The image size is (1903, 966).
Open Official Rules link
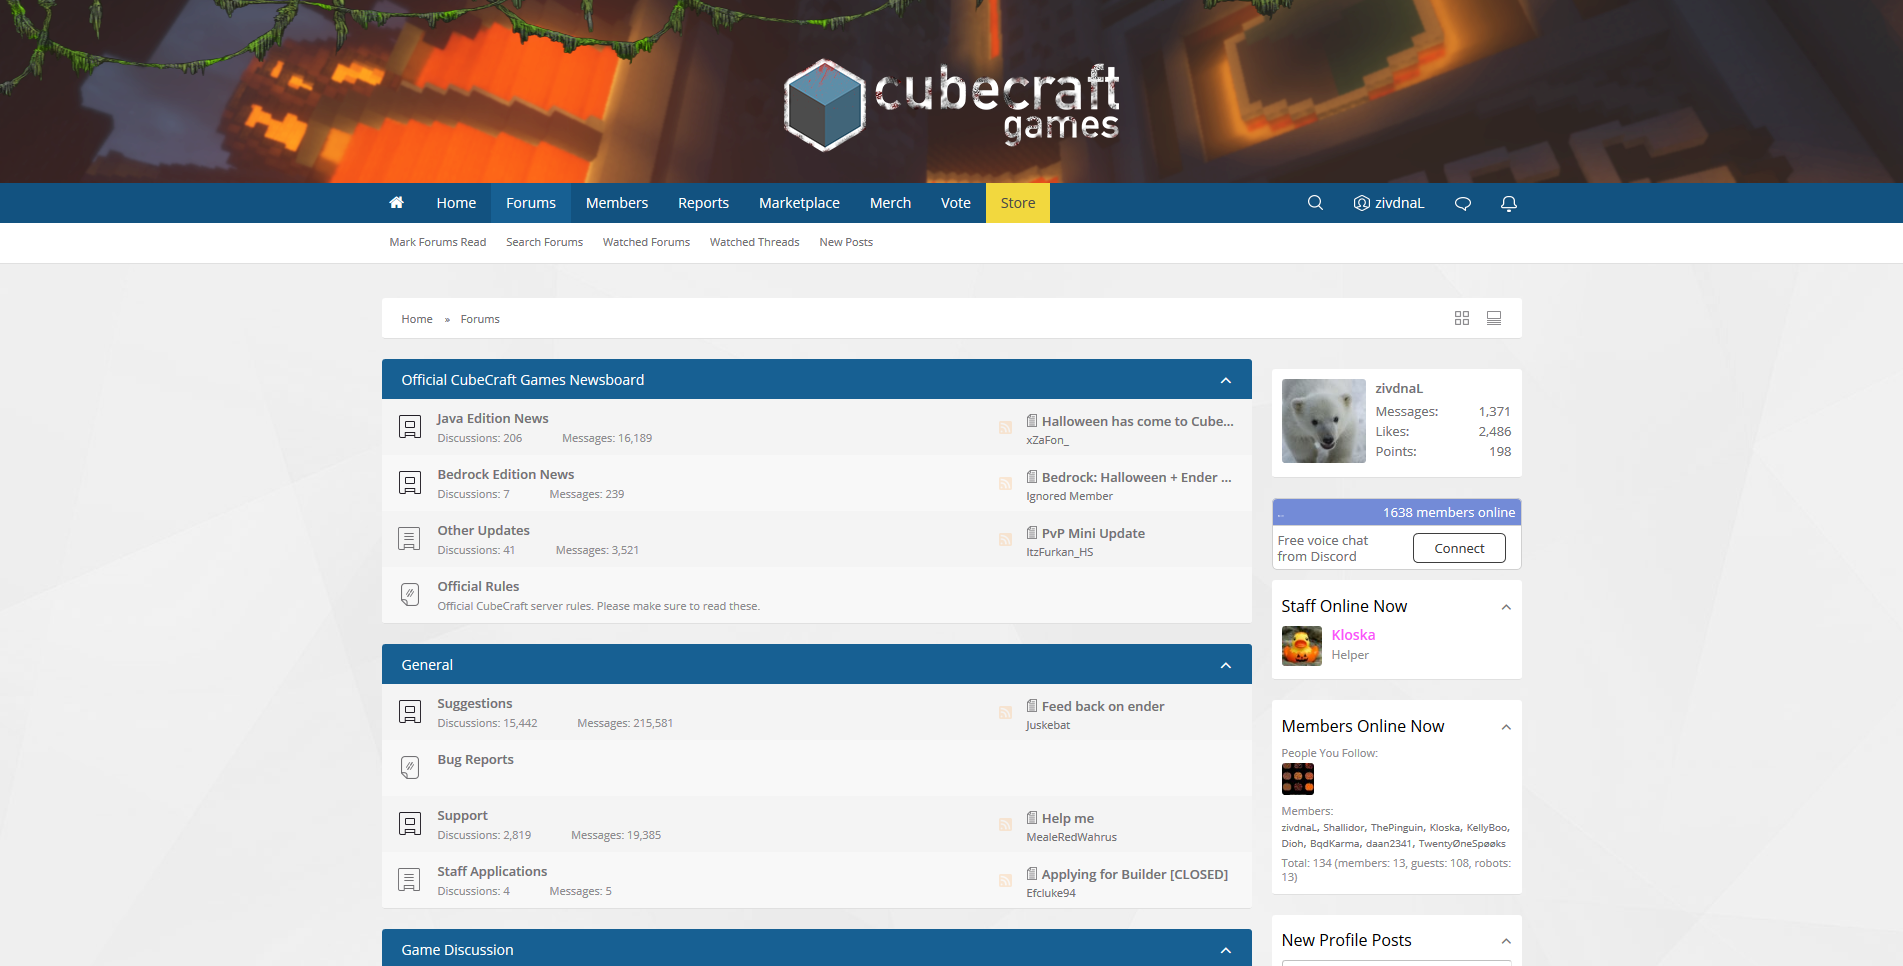478,587
